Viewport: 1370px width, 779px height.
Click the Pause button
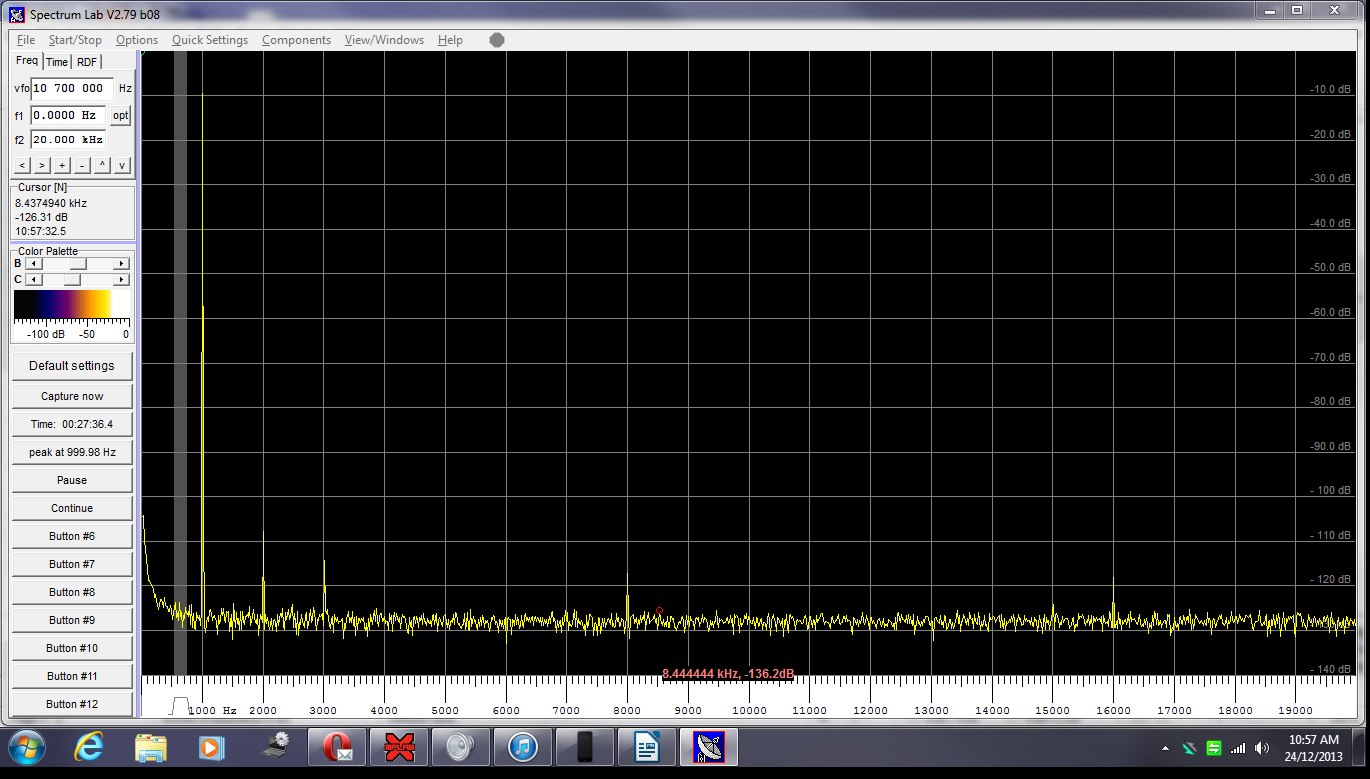tap(72, 480)
